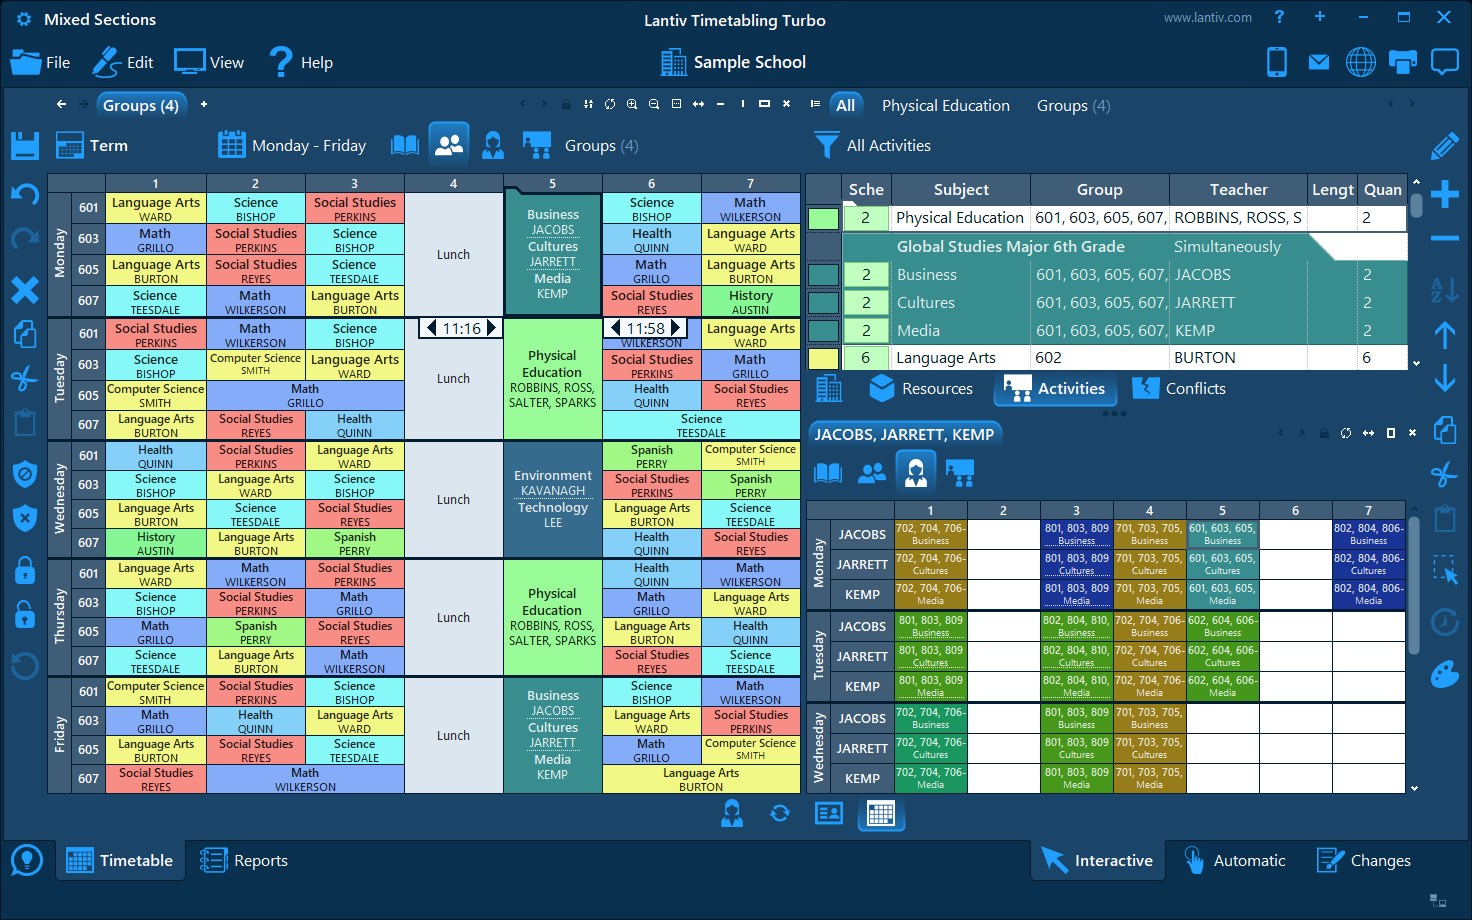Toggle teachers view in main timetable toolbar

tap(493, 145)
